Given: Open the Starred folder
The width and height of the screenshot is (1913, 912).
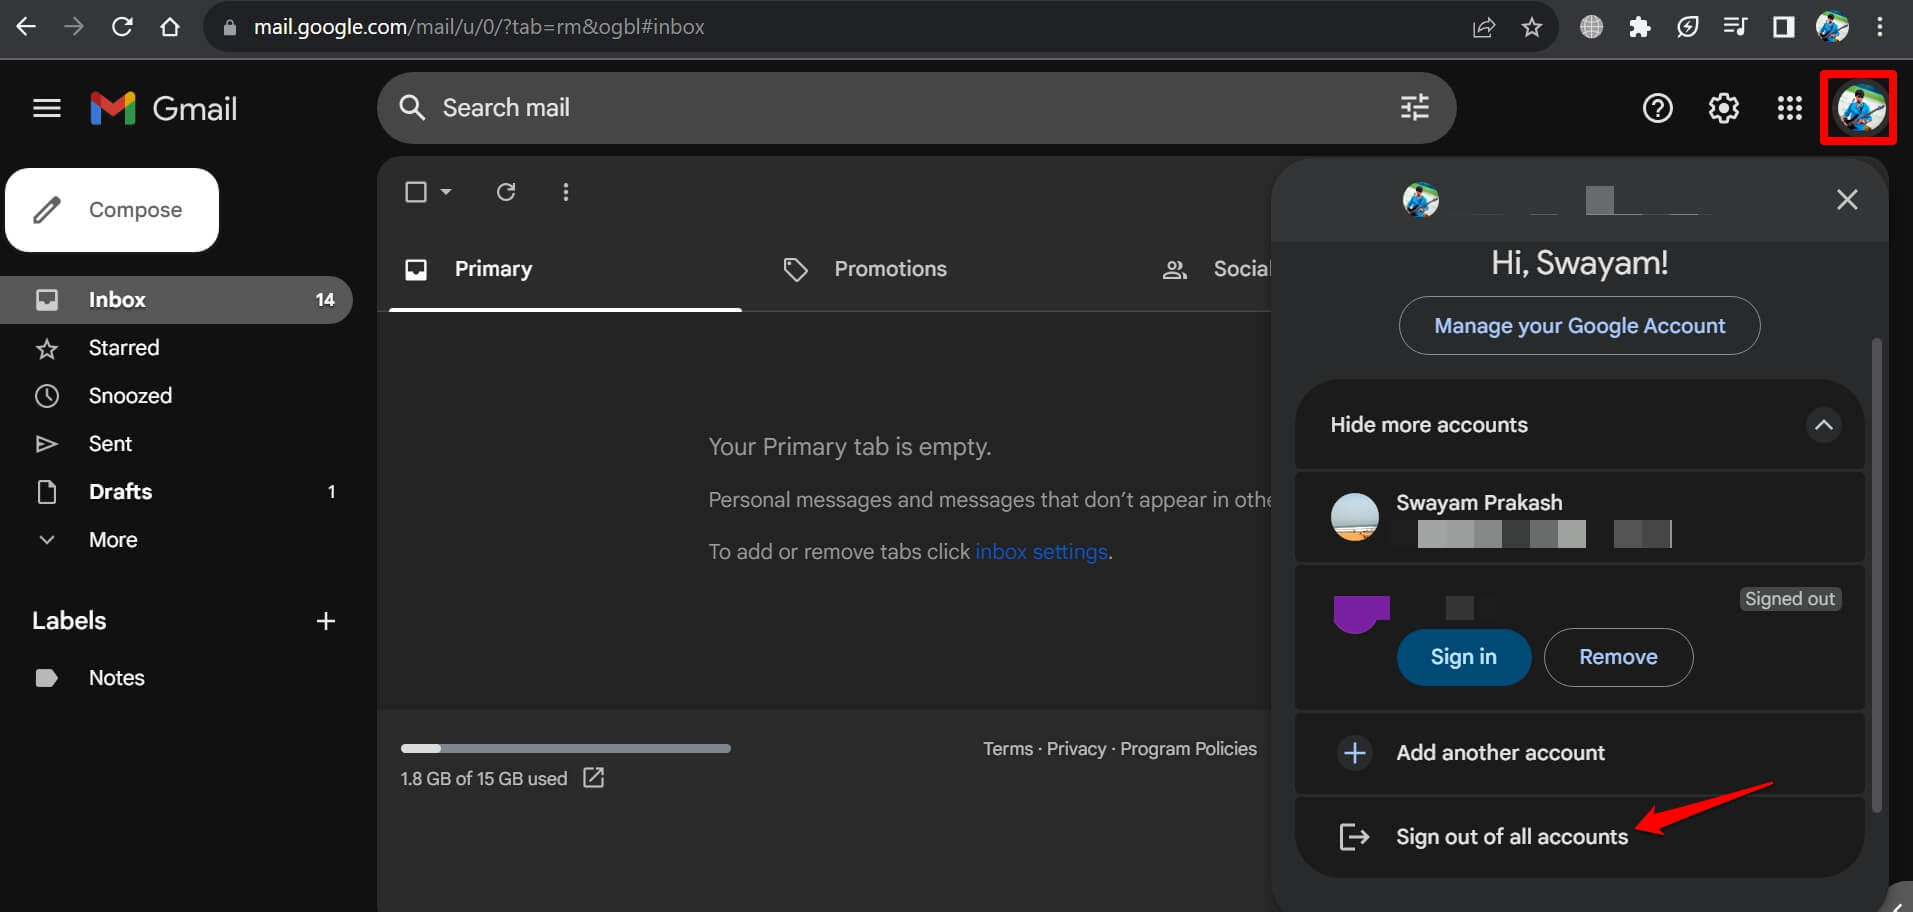Looking at the screenshot, I should click(x=124, y=348).
